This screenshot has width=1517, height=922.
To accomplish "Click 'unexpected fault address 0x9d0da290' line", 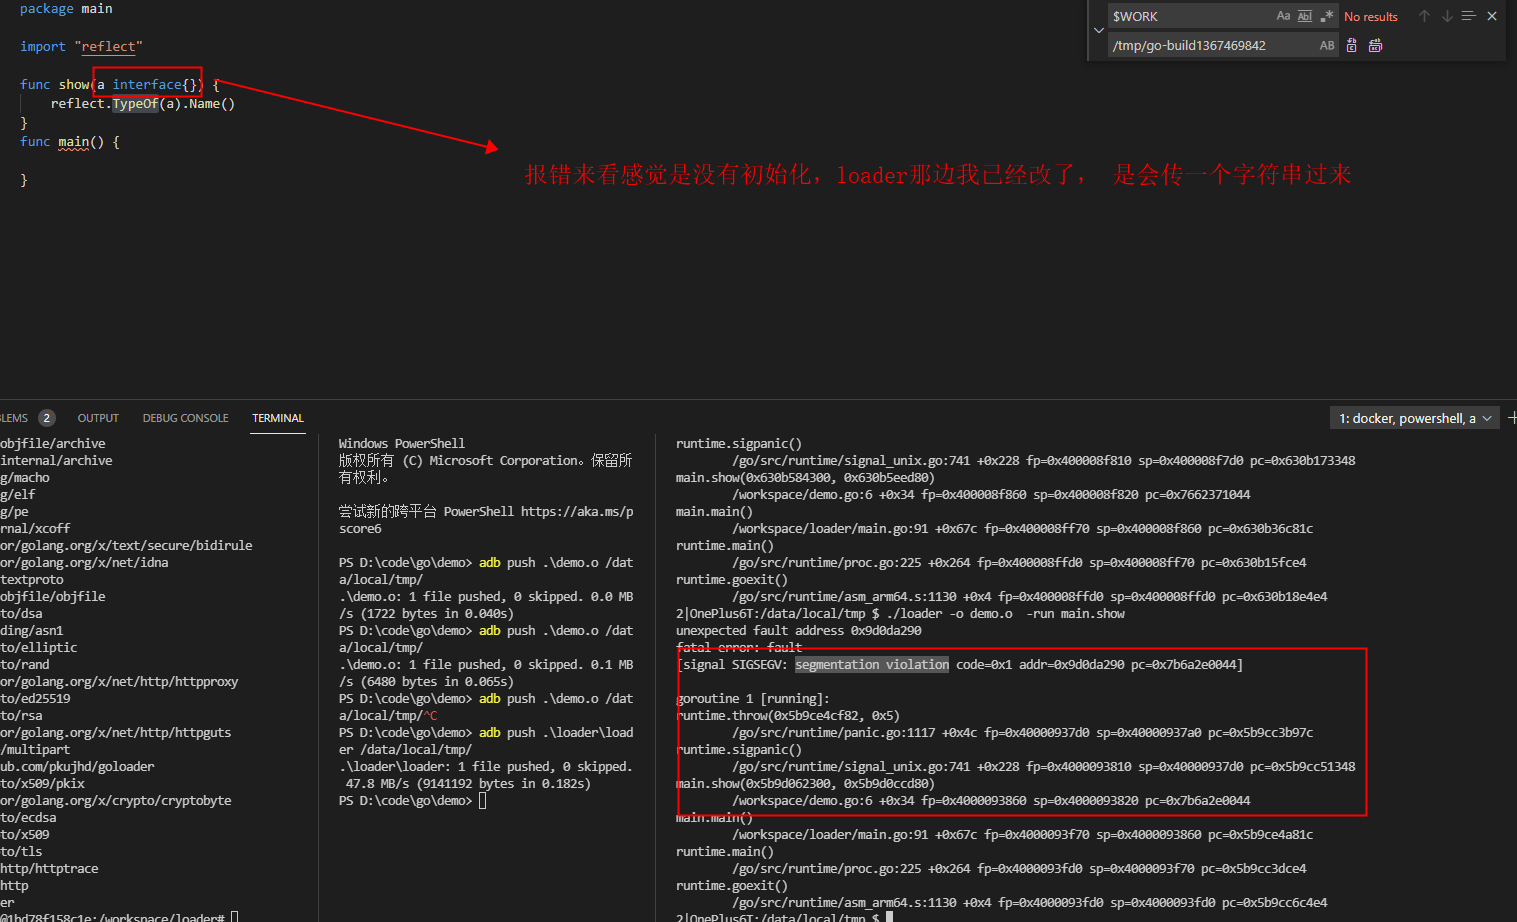I will [x=799, y=631].
